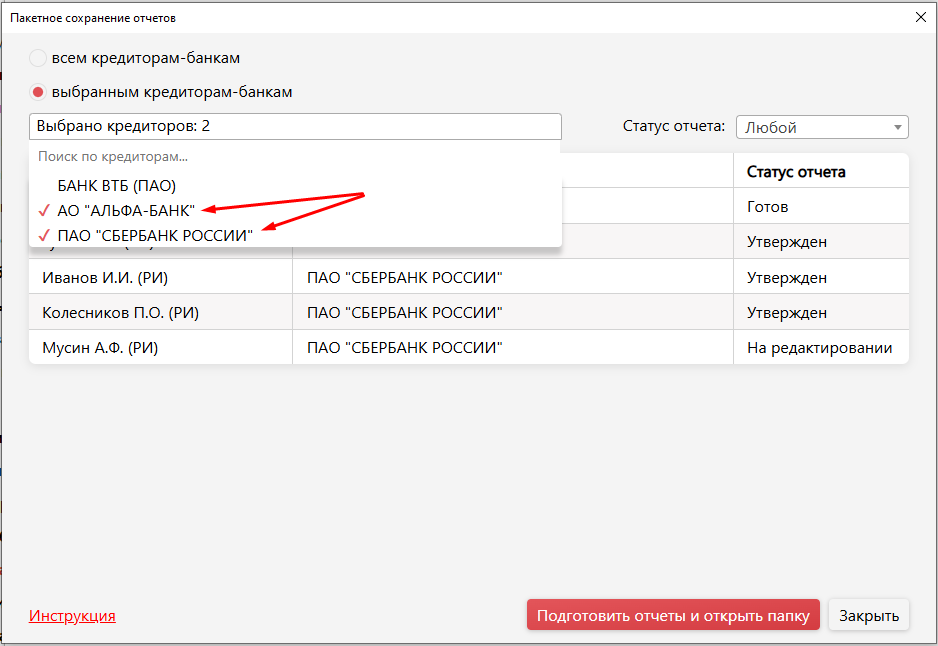Click the "Готов" status cell
The width and height of the screenshot is (938, 646).
pyautogui.click(x=768, y=207)
